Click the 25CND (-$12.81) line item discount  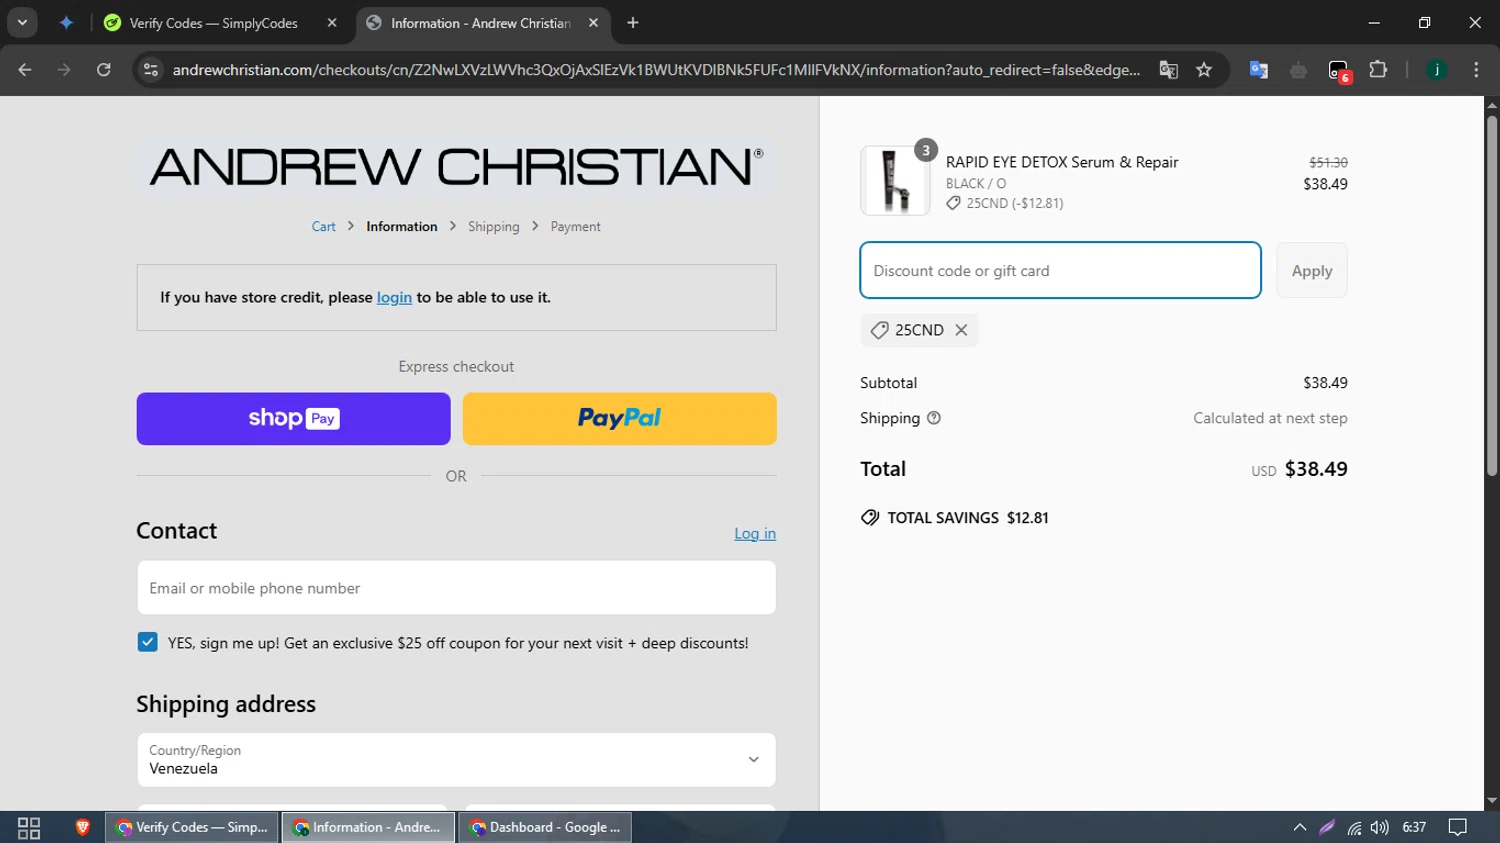[x=1005, y=203]
